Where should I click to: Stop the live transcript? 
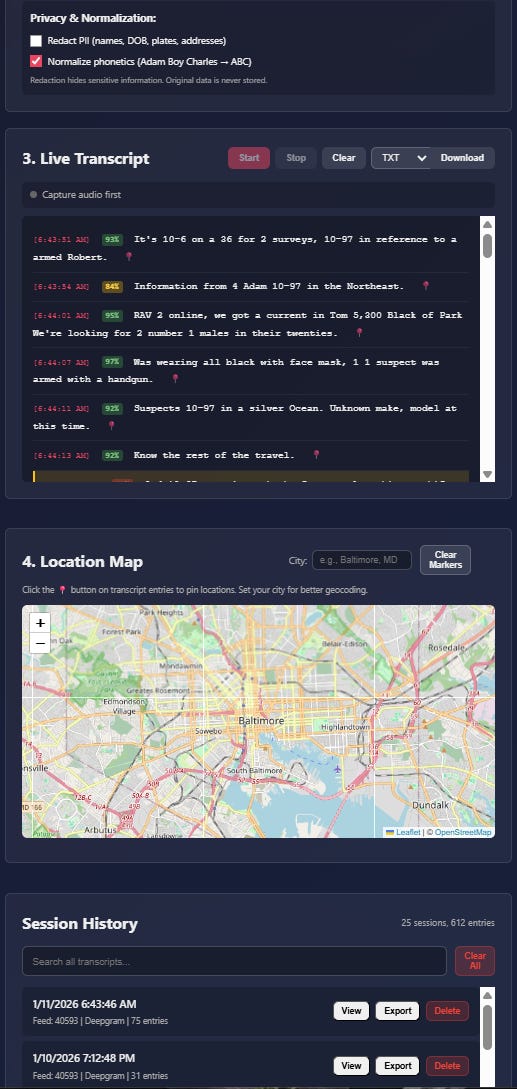(x=296, y=158)
